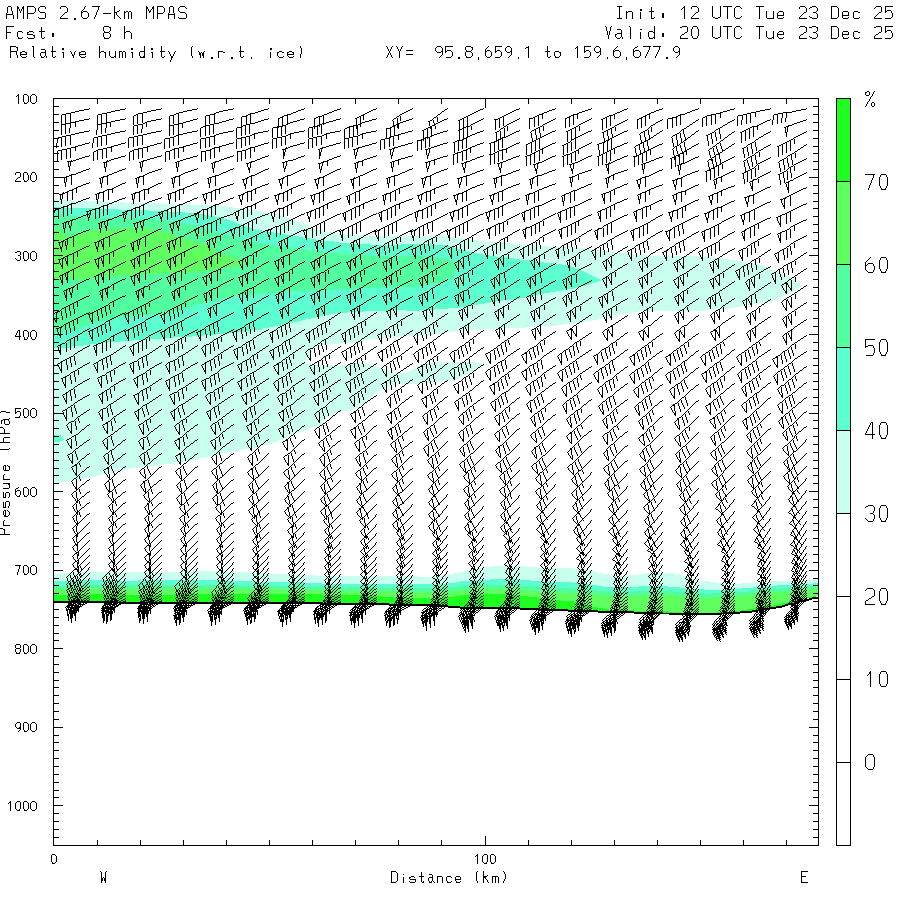
Task: Click the E marker below the x-axis
Action: click(x=803, y=878)
